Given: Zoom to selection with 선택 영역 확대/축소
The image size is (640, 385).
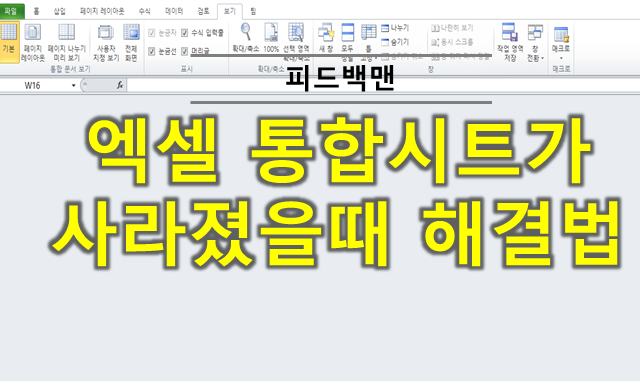Looking at the screenshot, I should (296, 42).
